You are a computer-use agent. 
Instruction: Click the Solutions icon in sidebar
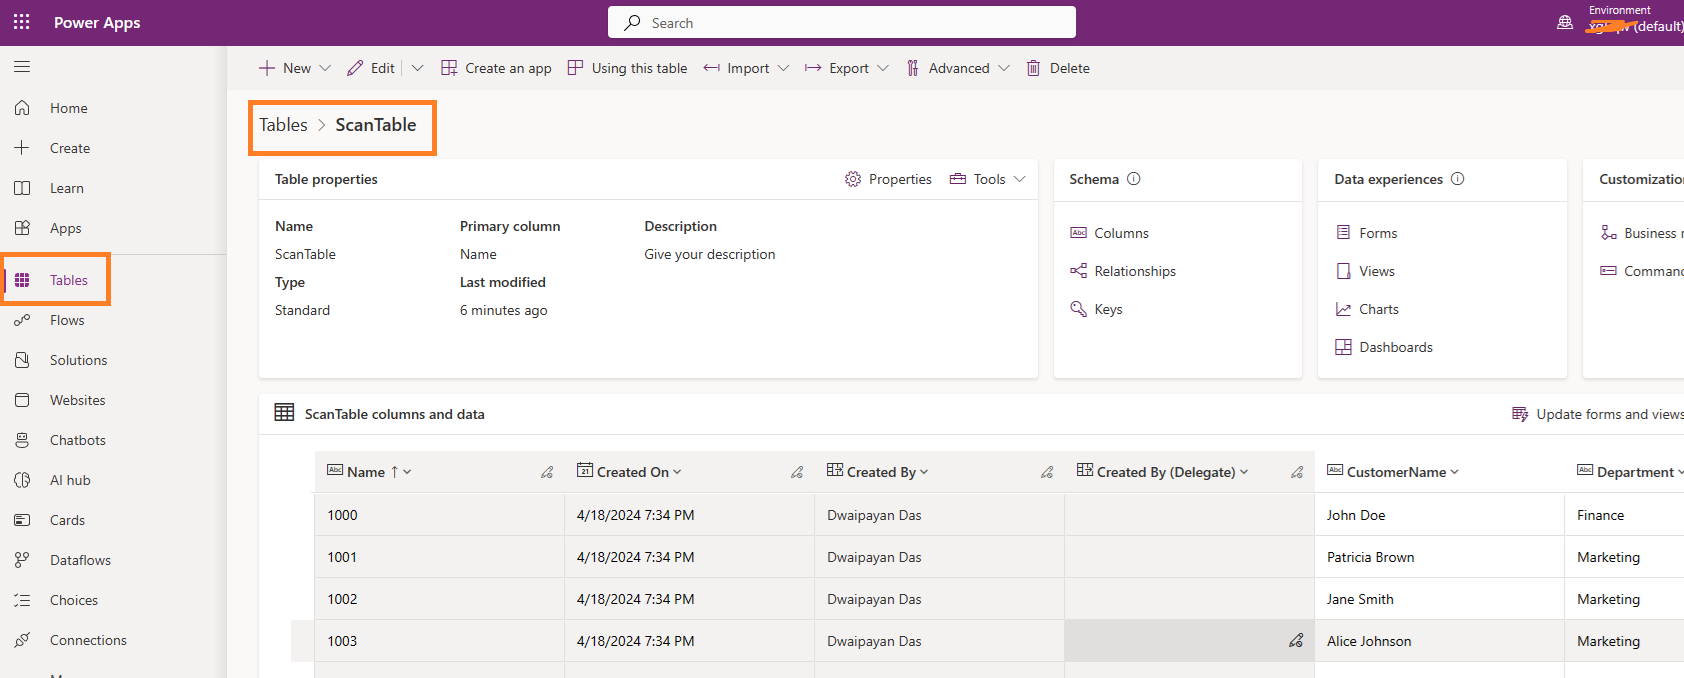(x=22, y=360)
